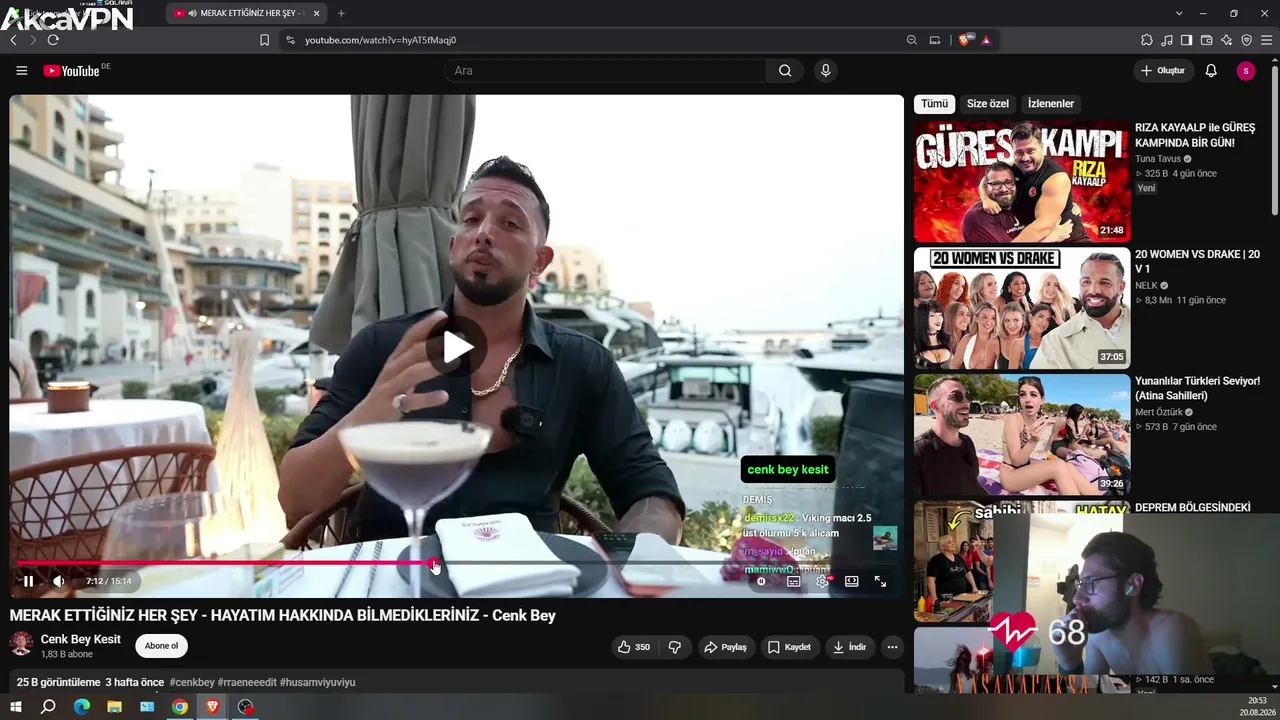Open Brave Rewards triangle icon
Image resolution: width=1280 pixels, height=720 pixels.
tap(986, 40)
